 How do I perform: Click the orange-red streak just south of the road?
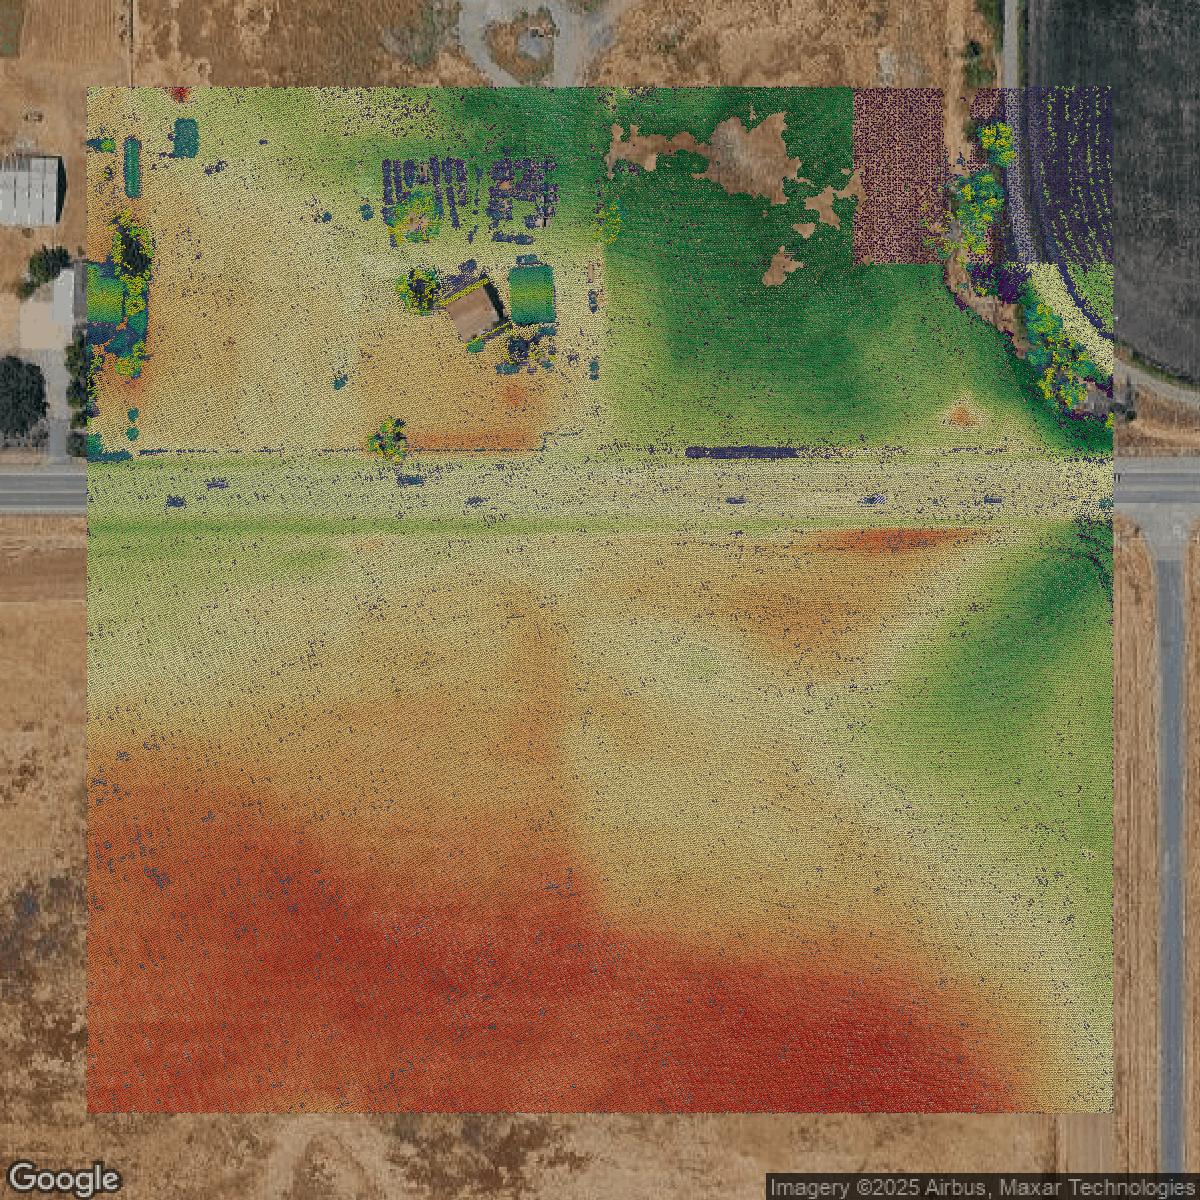click(x=880, y=540)
